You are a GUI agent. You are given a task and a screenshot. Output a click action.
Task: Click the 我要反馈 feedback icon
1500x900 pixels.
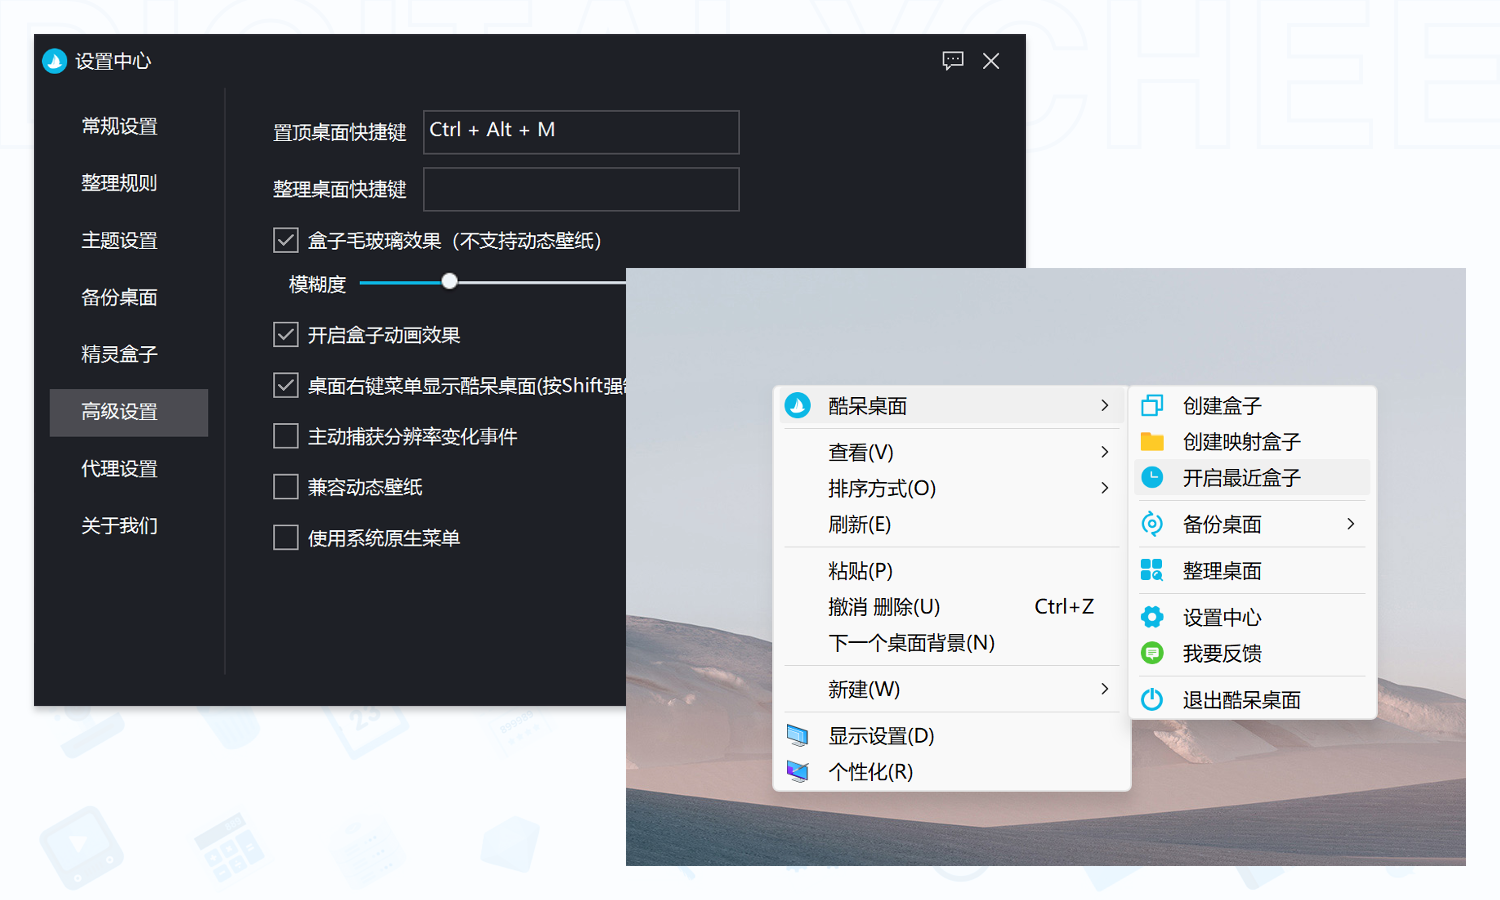point(1152,653)
